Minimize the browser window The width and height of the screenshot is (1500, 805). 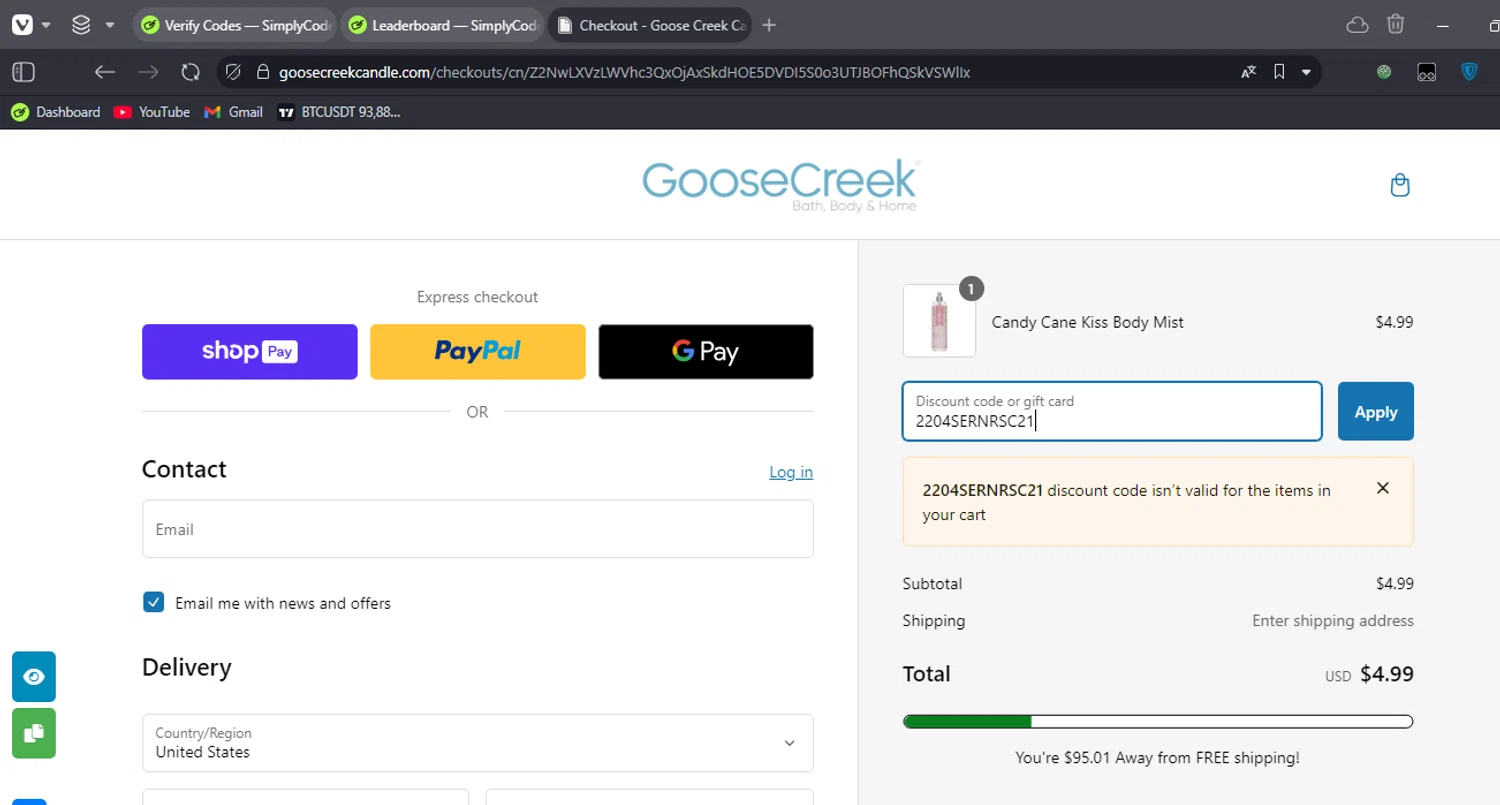point(1442,25)
